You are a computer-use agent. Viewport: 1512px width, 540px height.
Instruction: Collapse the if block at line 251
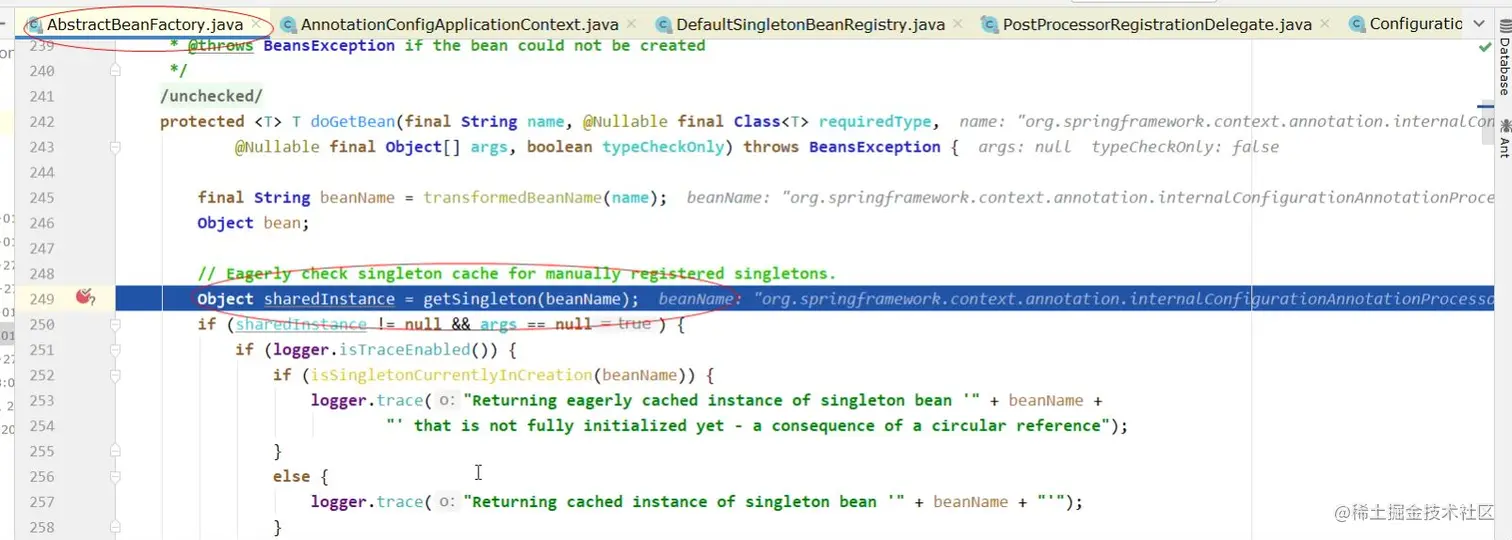click(x=116, y=350)
